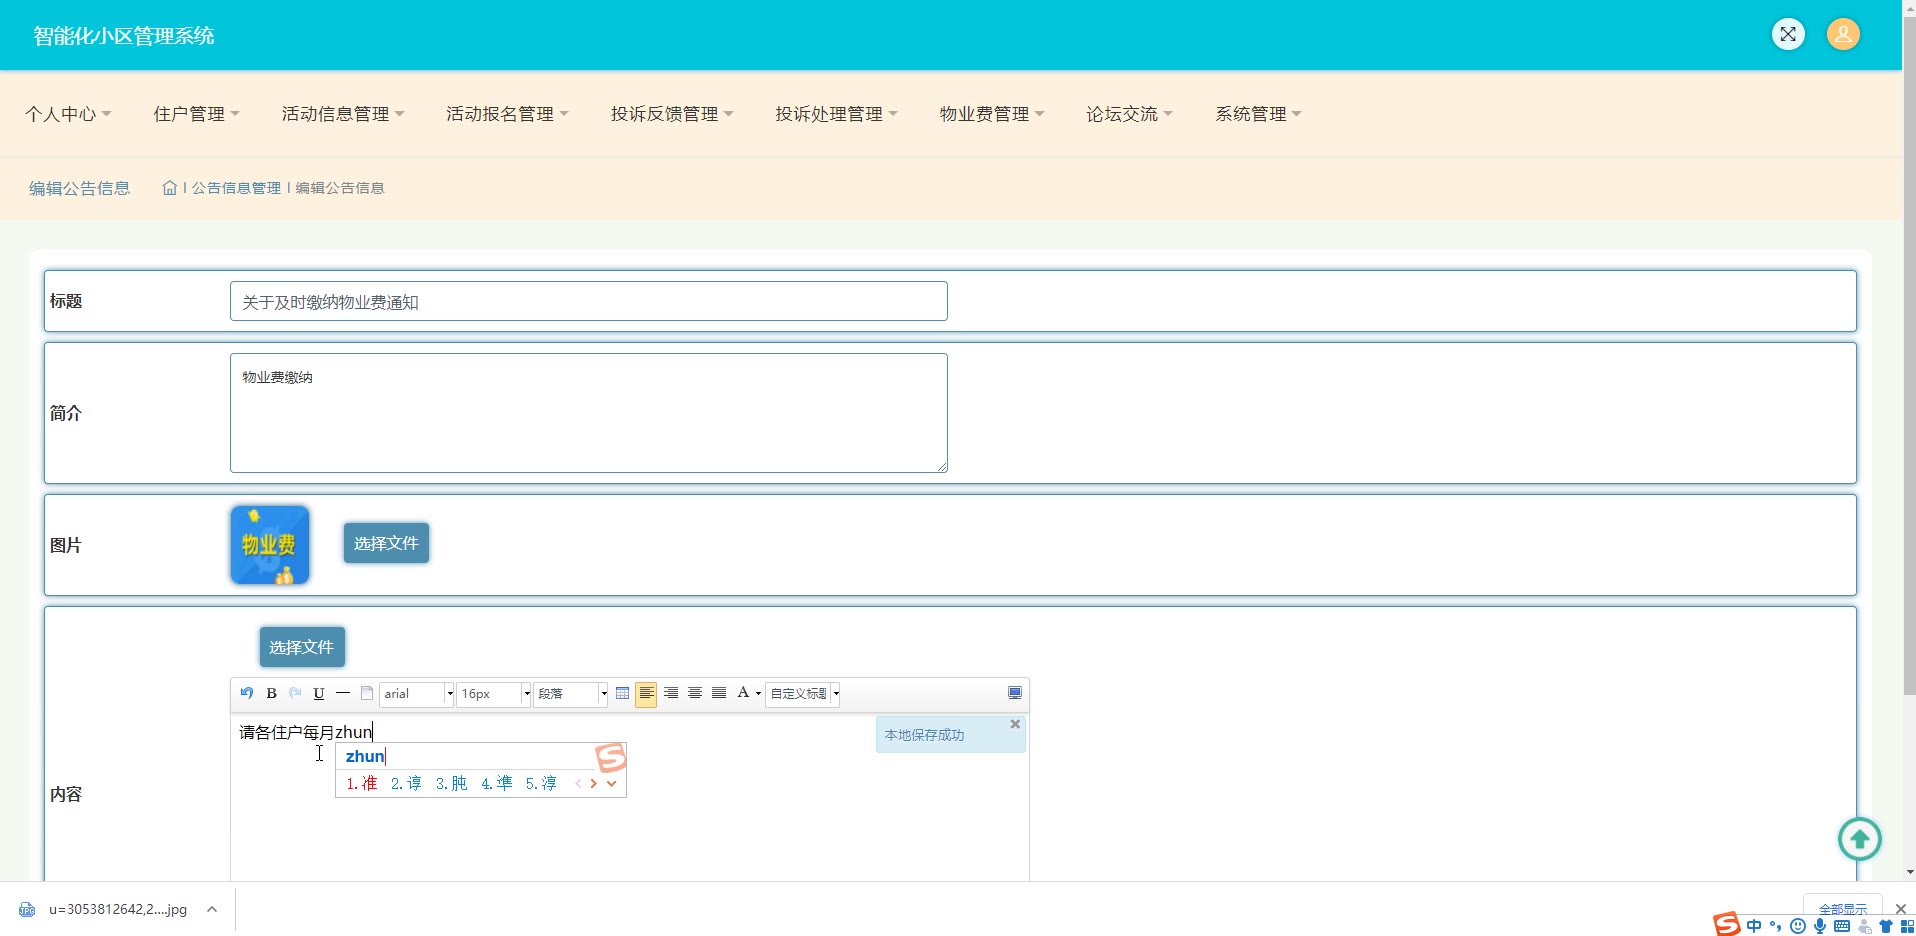Click 选择文件 button beside the image
The width and height of the screenshot is (1916, 936).
pos(386,543)
